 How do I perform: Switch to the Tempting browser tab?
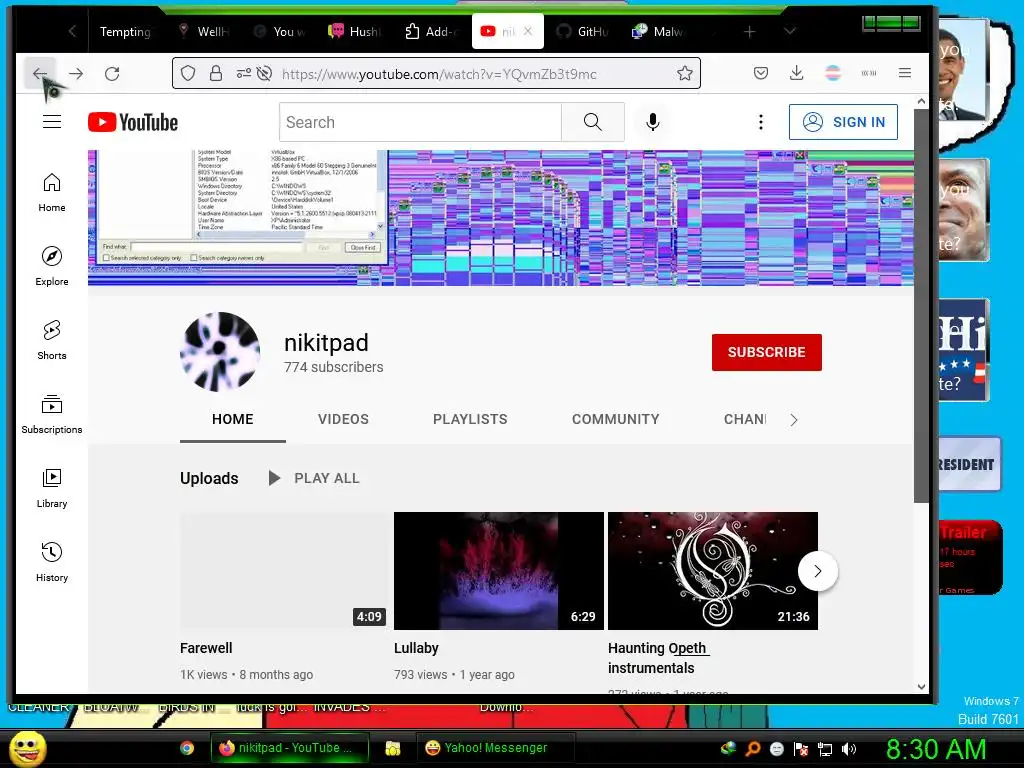pyautogui.click(x=125, y=31)
